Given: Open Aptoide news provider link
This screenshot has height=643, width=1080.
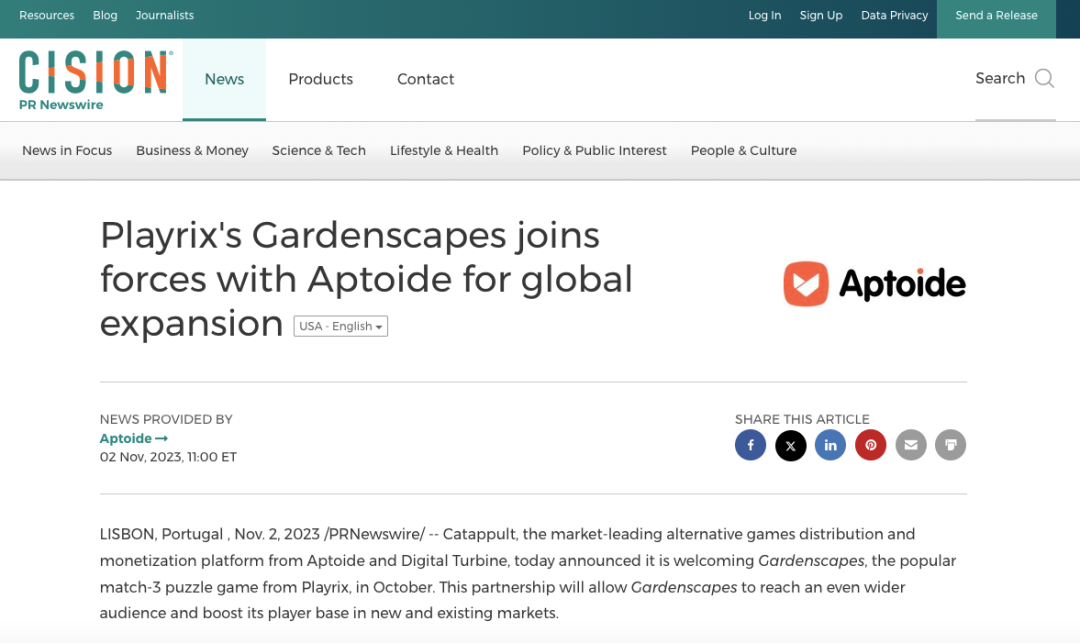Looking at the screenshot, I should pyautogui.click(x=134, y=439).
